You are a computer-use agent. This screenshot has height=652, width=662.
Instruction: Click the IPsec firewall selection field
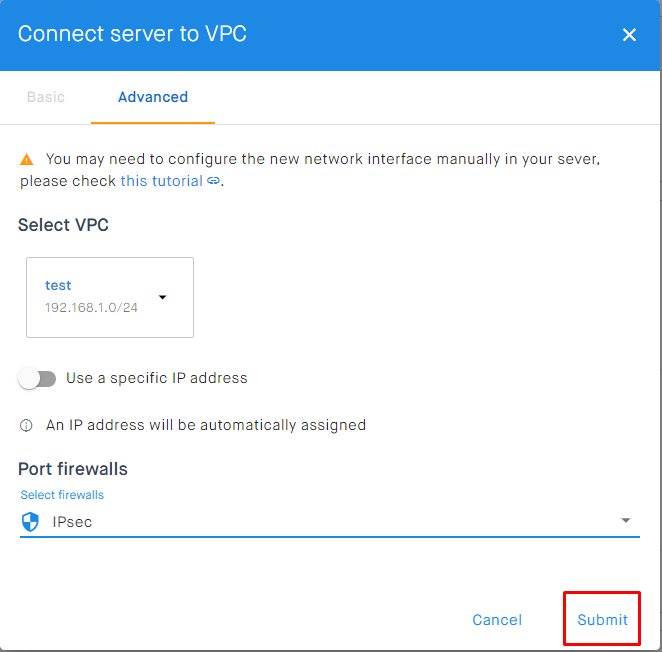coord(320,521)
